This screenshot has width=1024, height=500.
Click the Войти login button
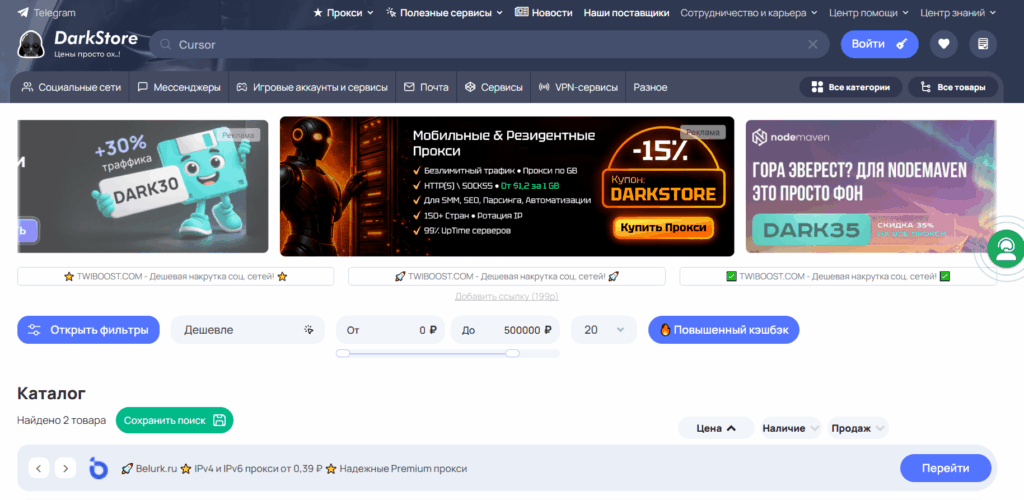pyautogui.click(x=879, y=44)
